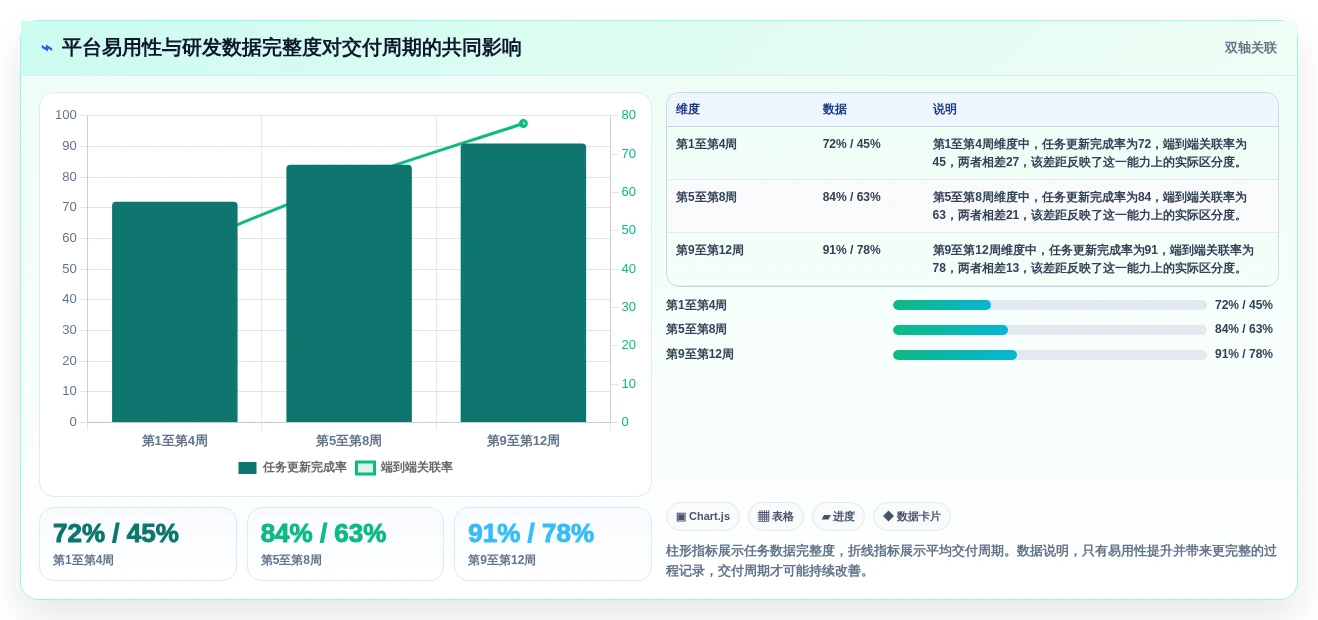Screen dimensions: 1318x620
Task: Click the dashboard title text
Action: pyautogui.click(x=291, y=48)
